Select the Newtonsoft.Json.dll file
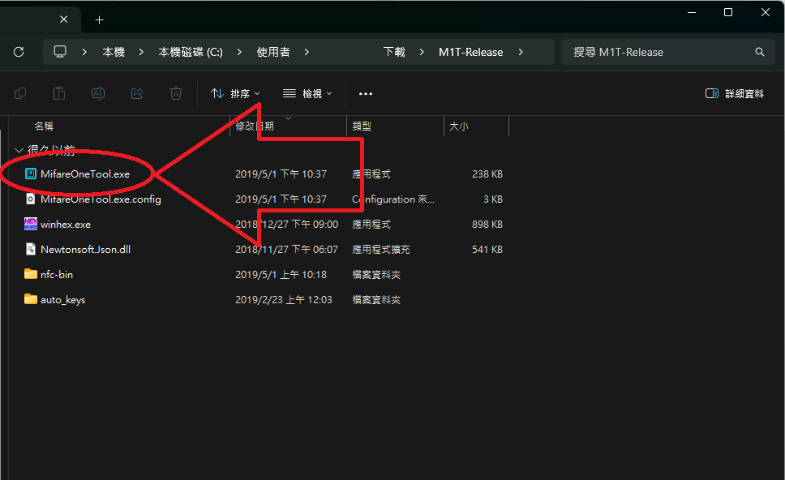The height and width of the screenshot is (480, 785). (86, 249)
